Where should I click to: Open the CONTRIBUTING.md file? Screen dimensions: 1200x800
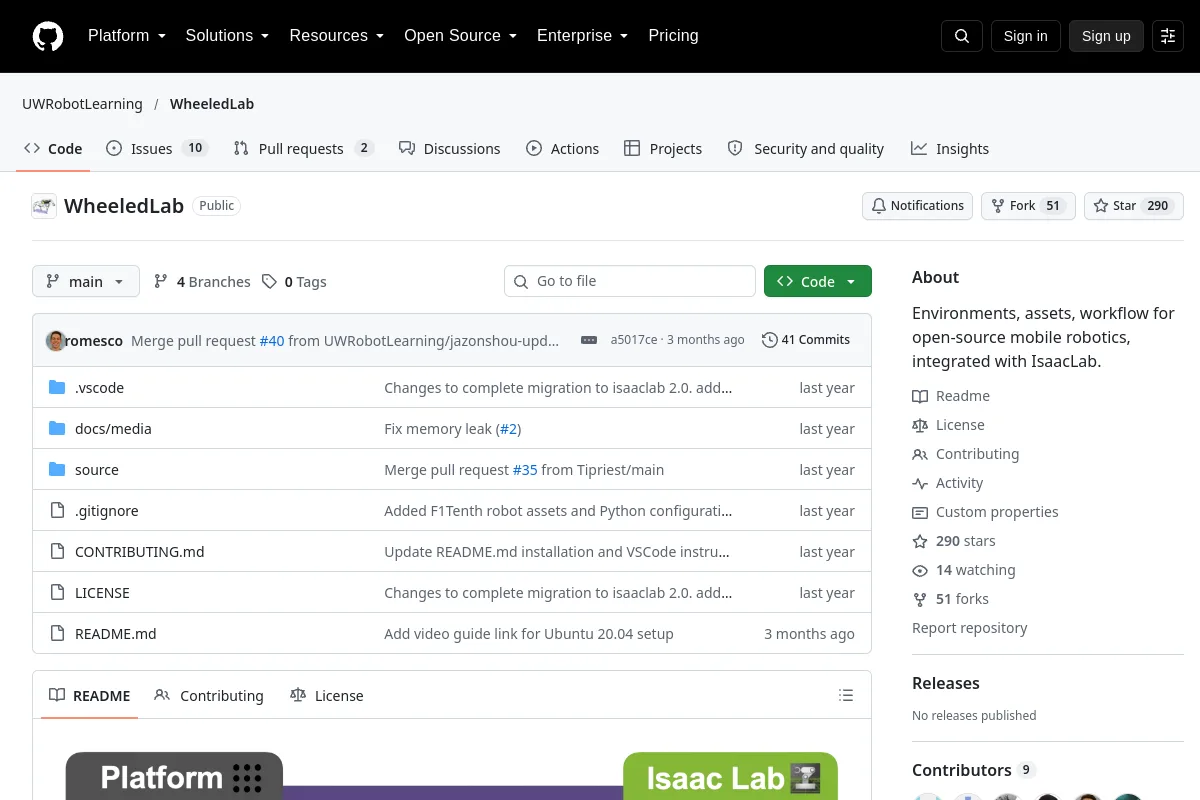coord(140,552)
